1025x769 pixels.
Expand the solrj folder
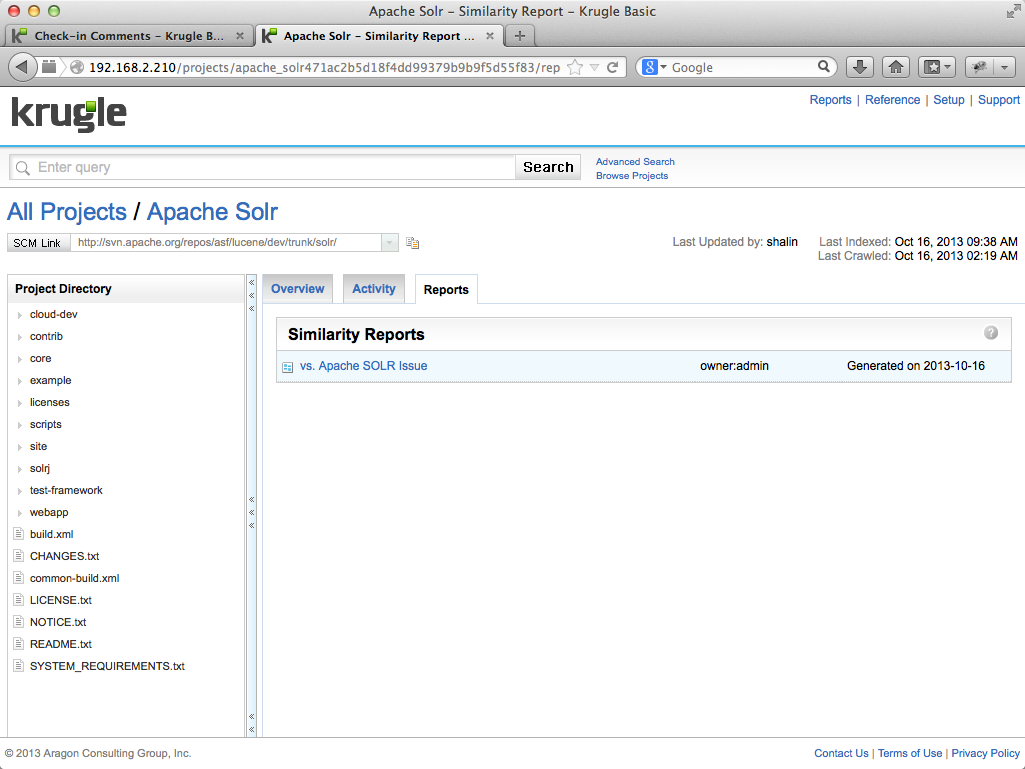tap(20, 469)
